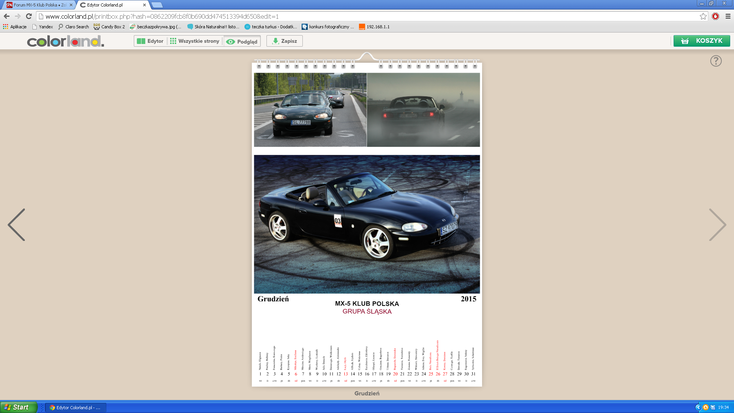This screenshot has width=734, height=413.
Task: Save the project with Zapisz
Action: pos(285,41)
